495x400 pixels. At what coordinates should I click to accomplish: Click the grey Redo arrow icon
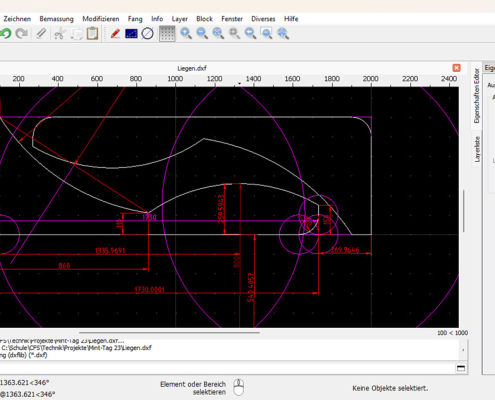tap(22, 34)
